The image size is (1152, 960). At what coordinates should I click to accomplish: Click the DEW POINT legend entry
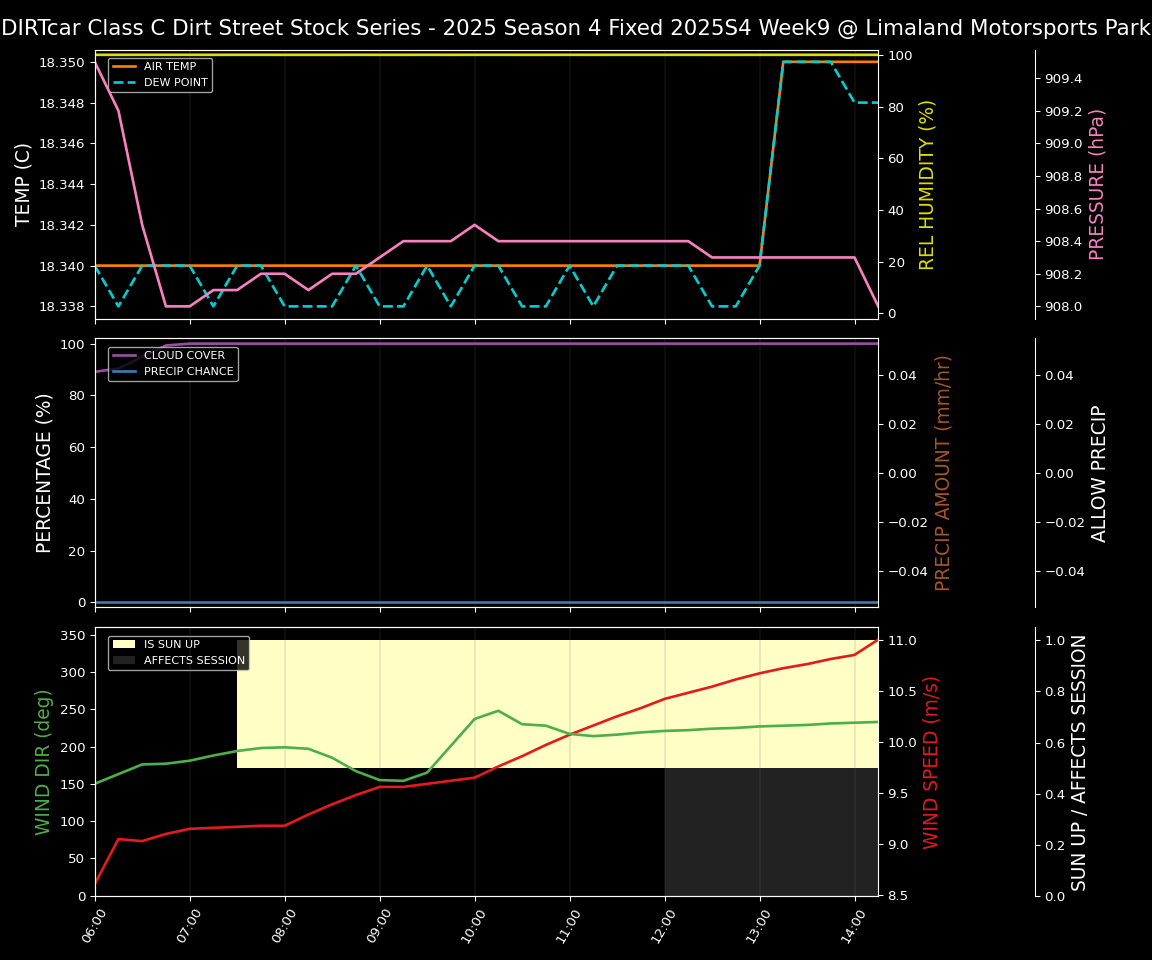pos(176,83)
